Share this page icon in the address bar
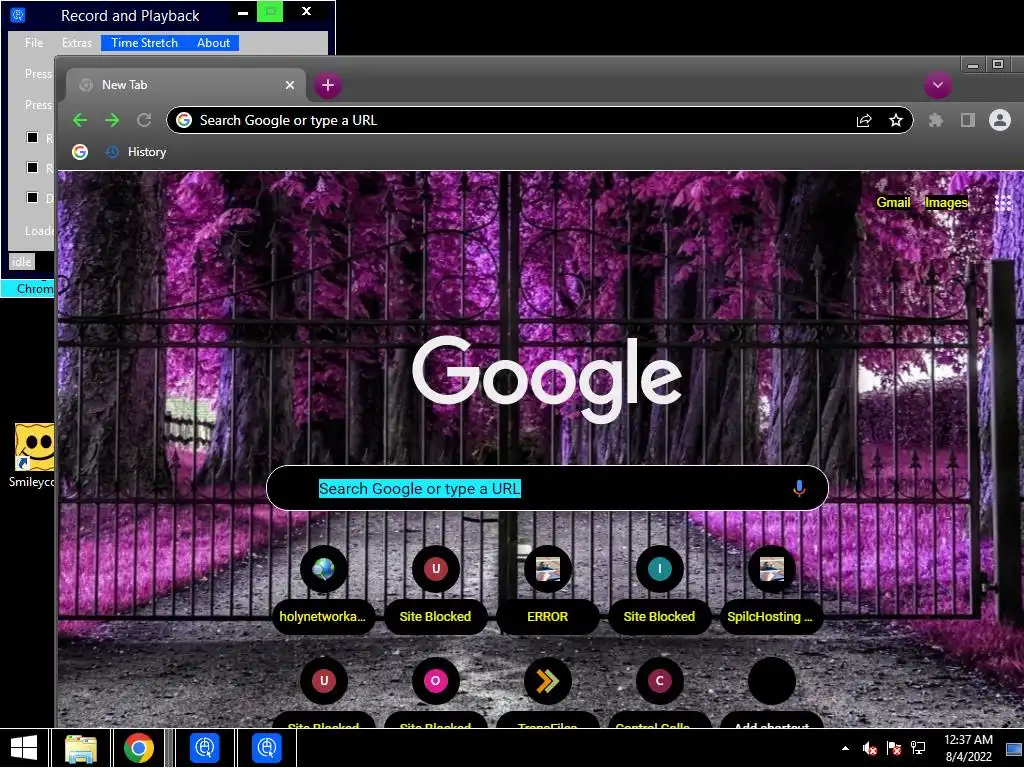The height and width of the screenshot is (768, 1024). coord(864,120)
